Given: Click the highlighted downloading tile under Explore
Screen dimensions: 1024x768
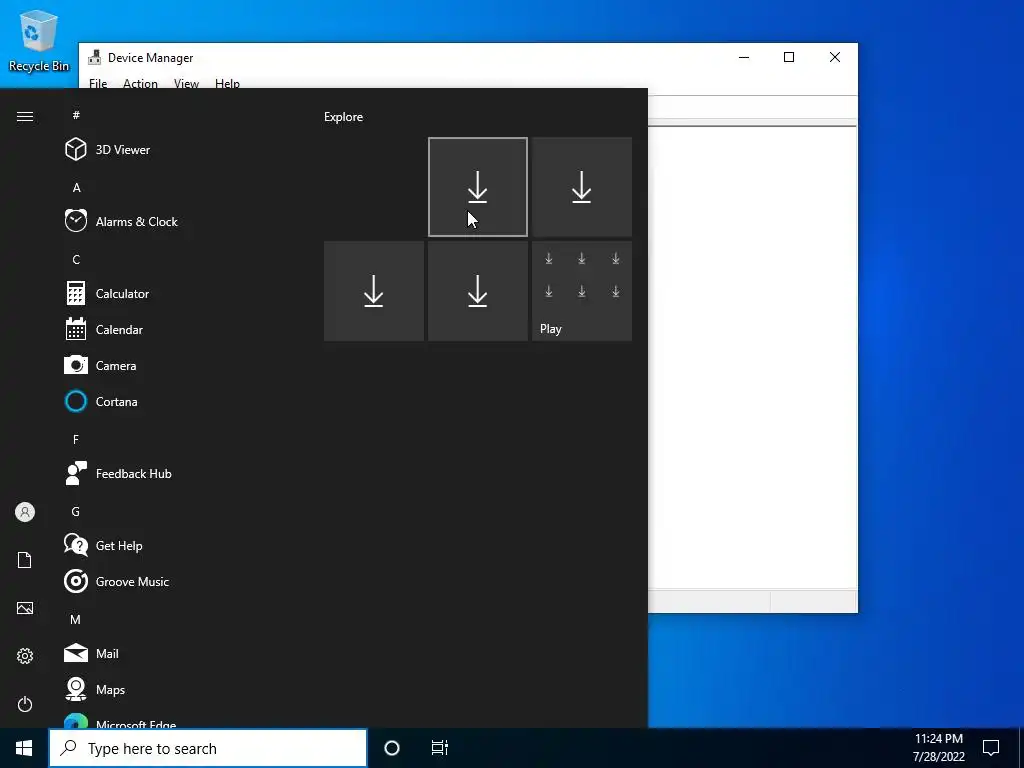Looking at the screenshot, I should pos(477,187).
